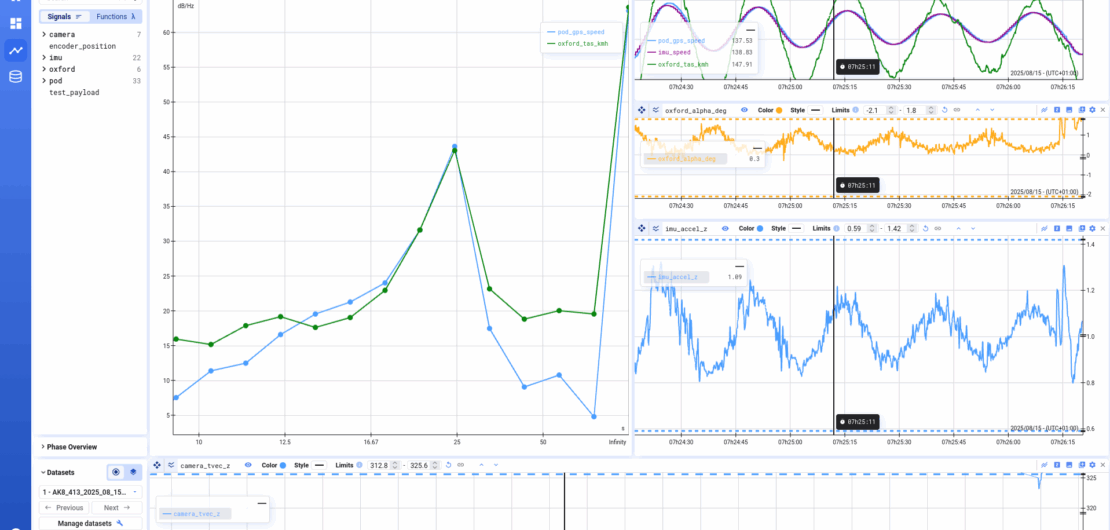The image size is (1110, 530).
Task: Click link-limits icon on camera_tvec_z plot
Action: click(x=460, y=465)
